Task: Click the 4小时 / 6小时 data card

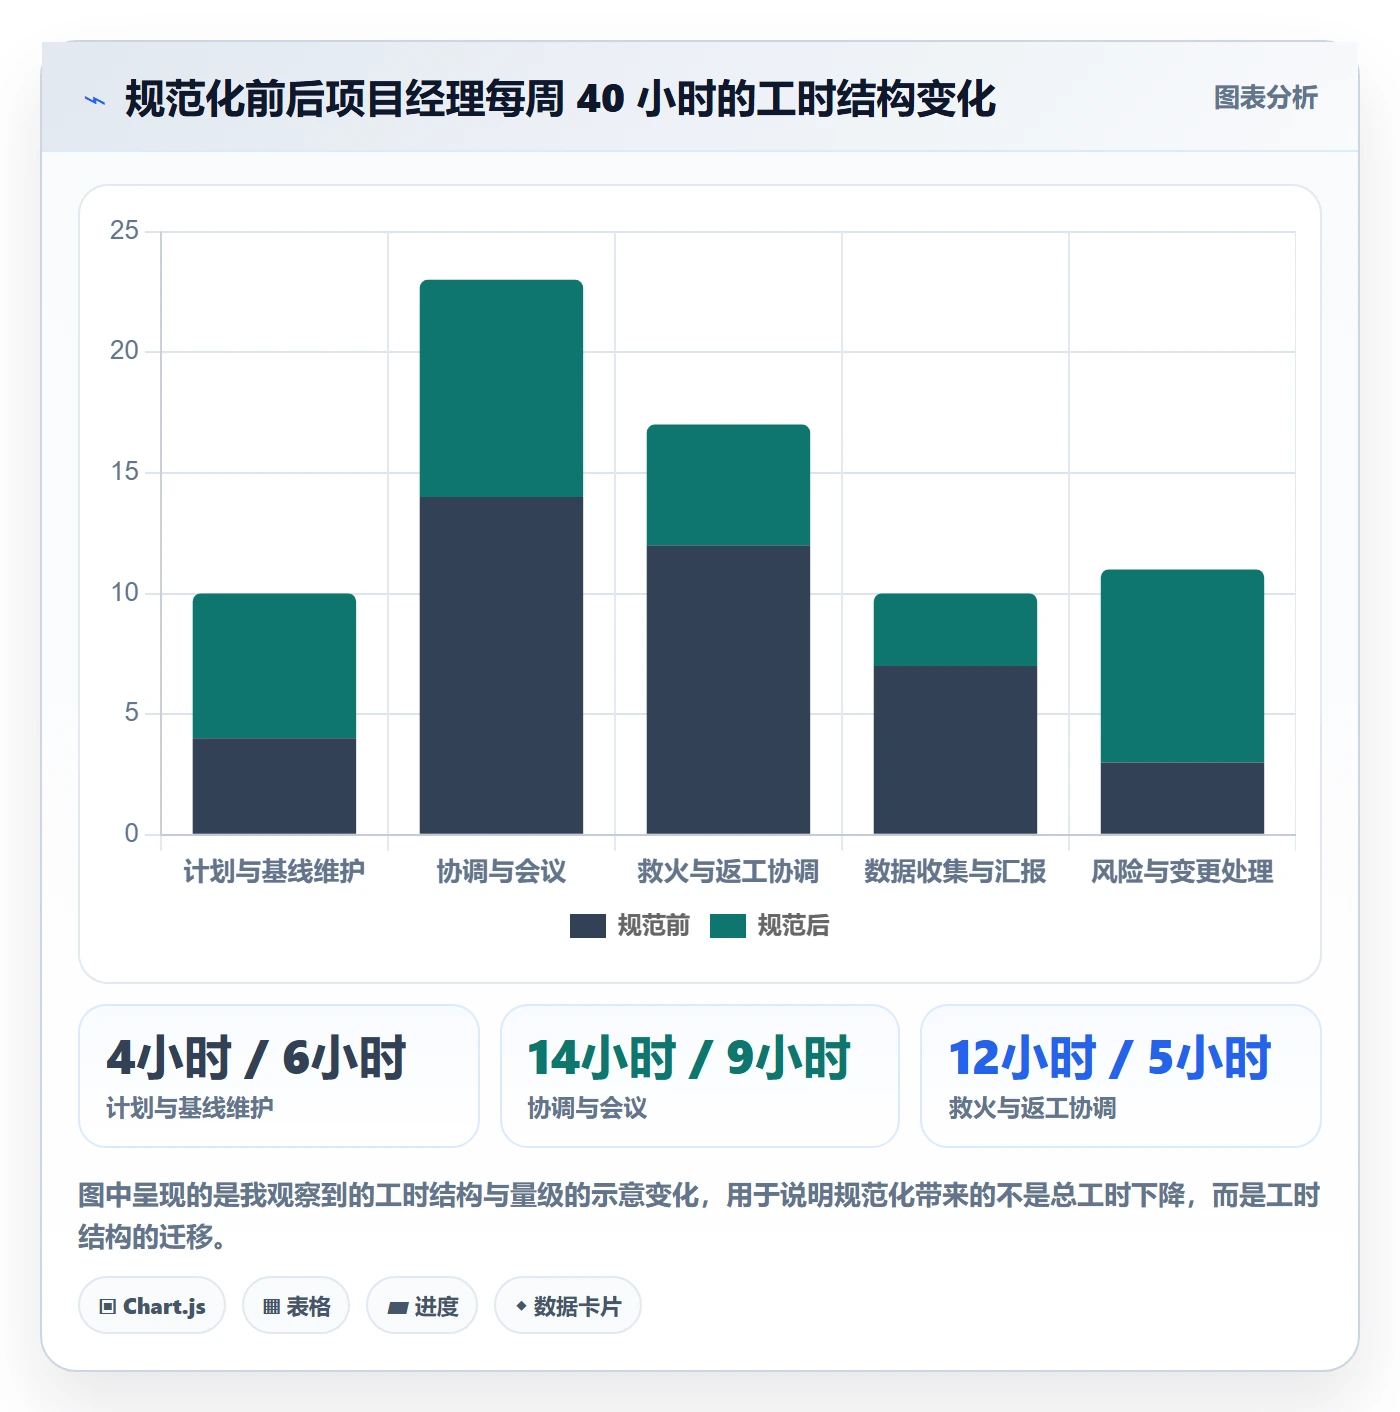Action: 279,1076
